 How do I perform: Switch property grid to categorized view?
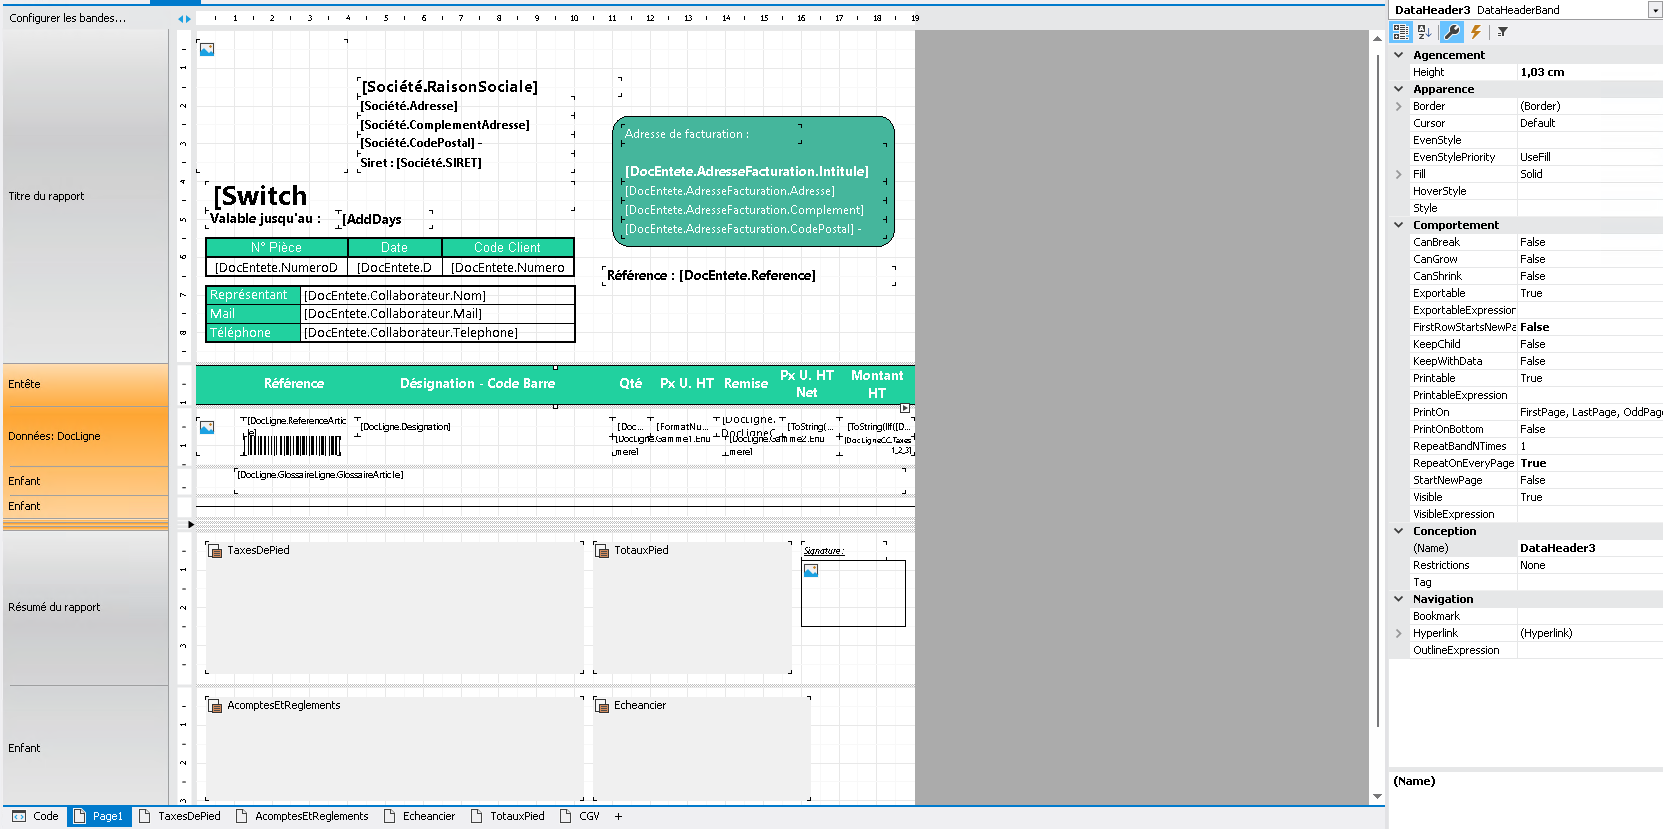click(1401, 32)
